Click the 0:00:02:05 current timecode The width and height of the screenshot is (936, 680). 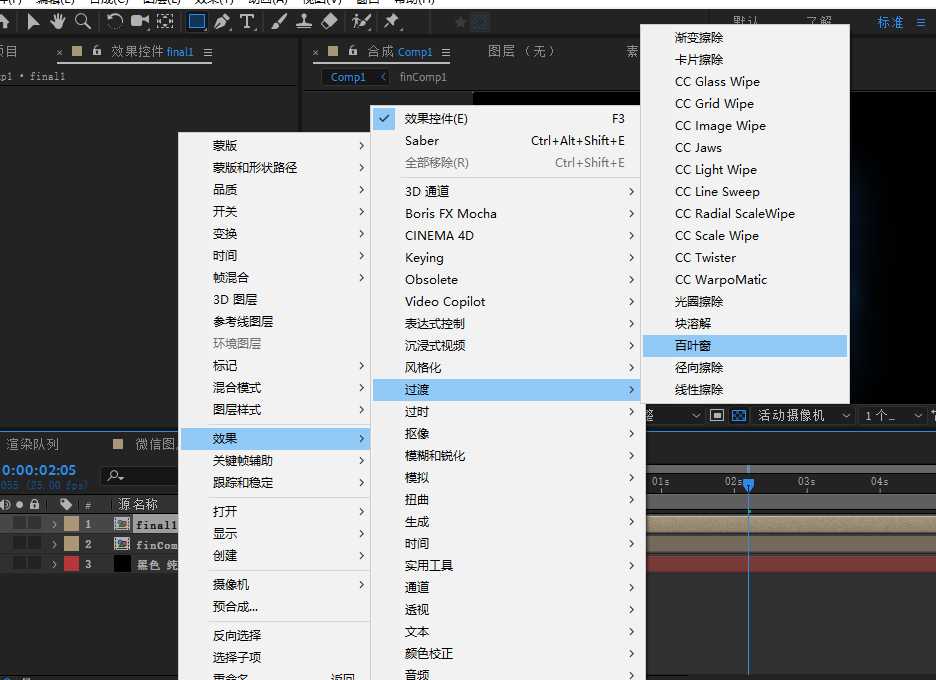[38, 470]
